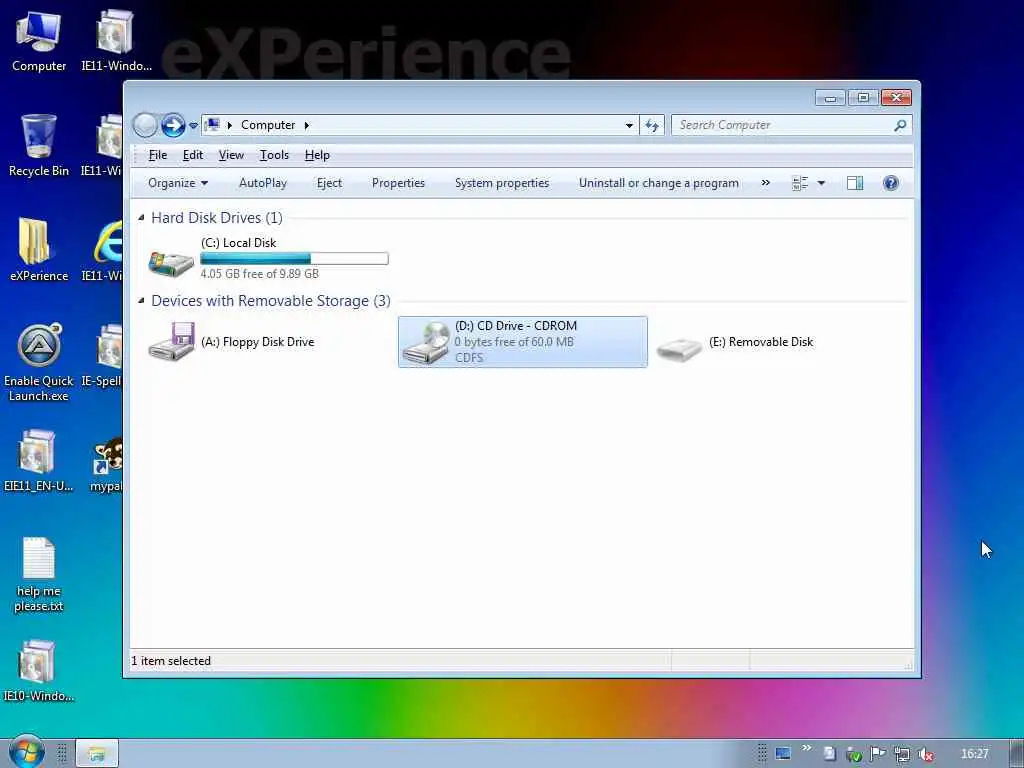Select the (E:) Removable Disk drive
The image size is (1024, 768).
[x=736, y=342]
